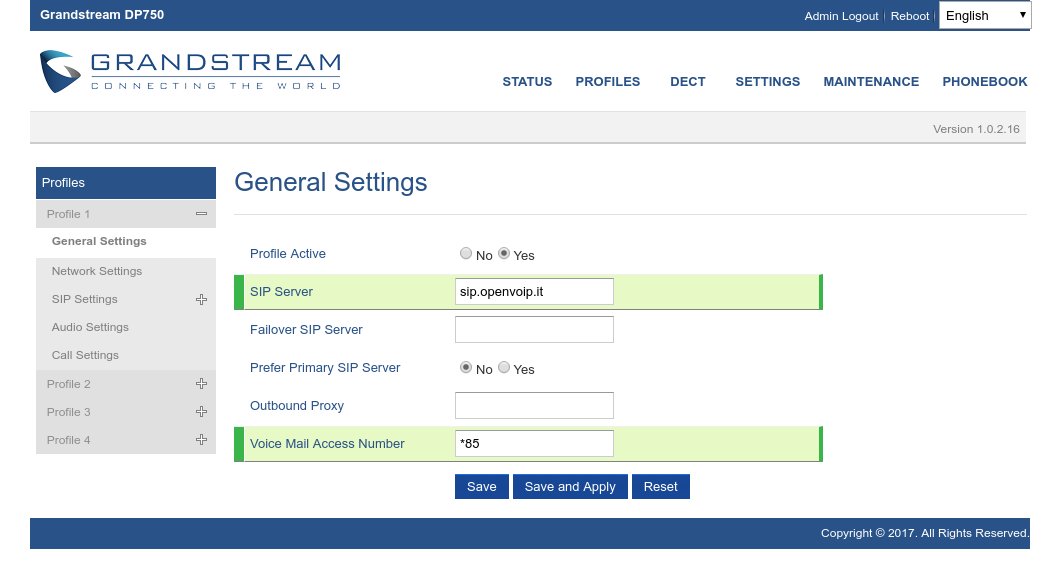Set Profile Active to No
The height and width of the screenshot is (566, 1054).
click(466, 253)
